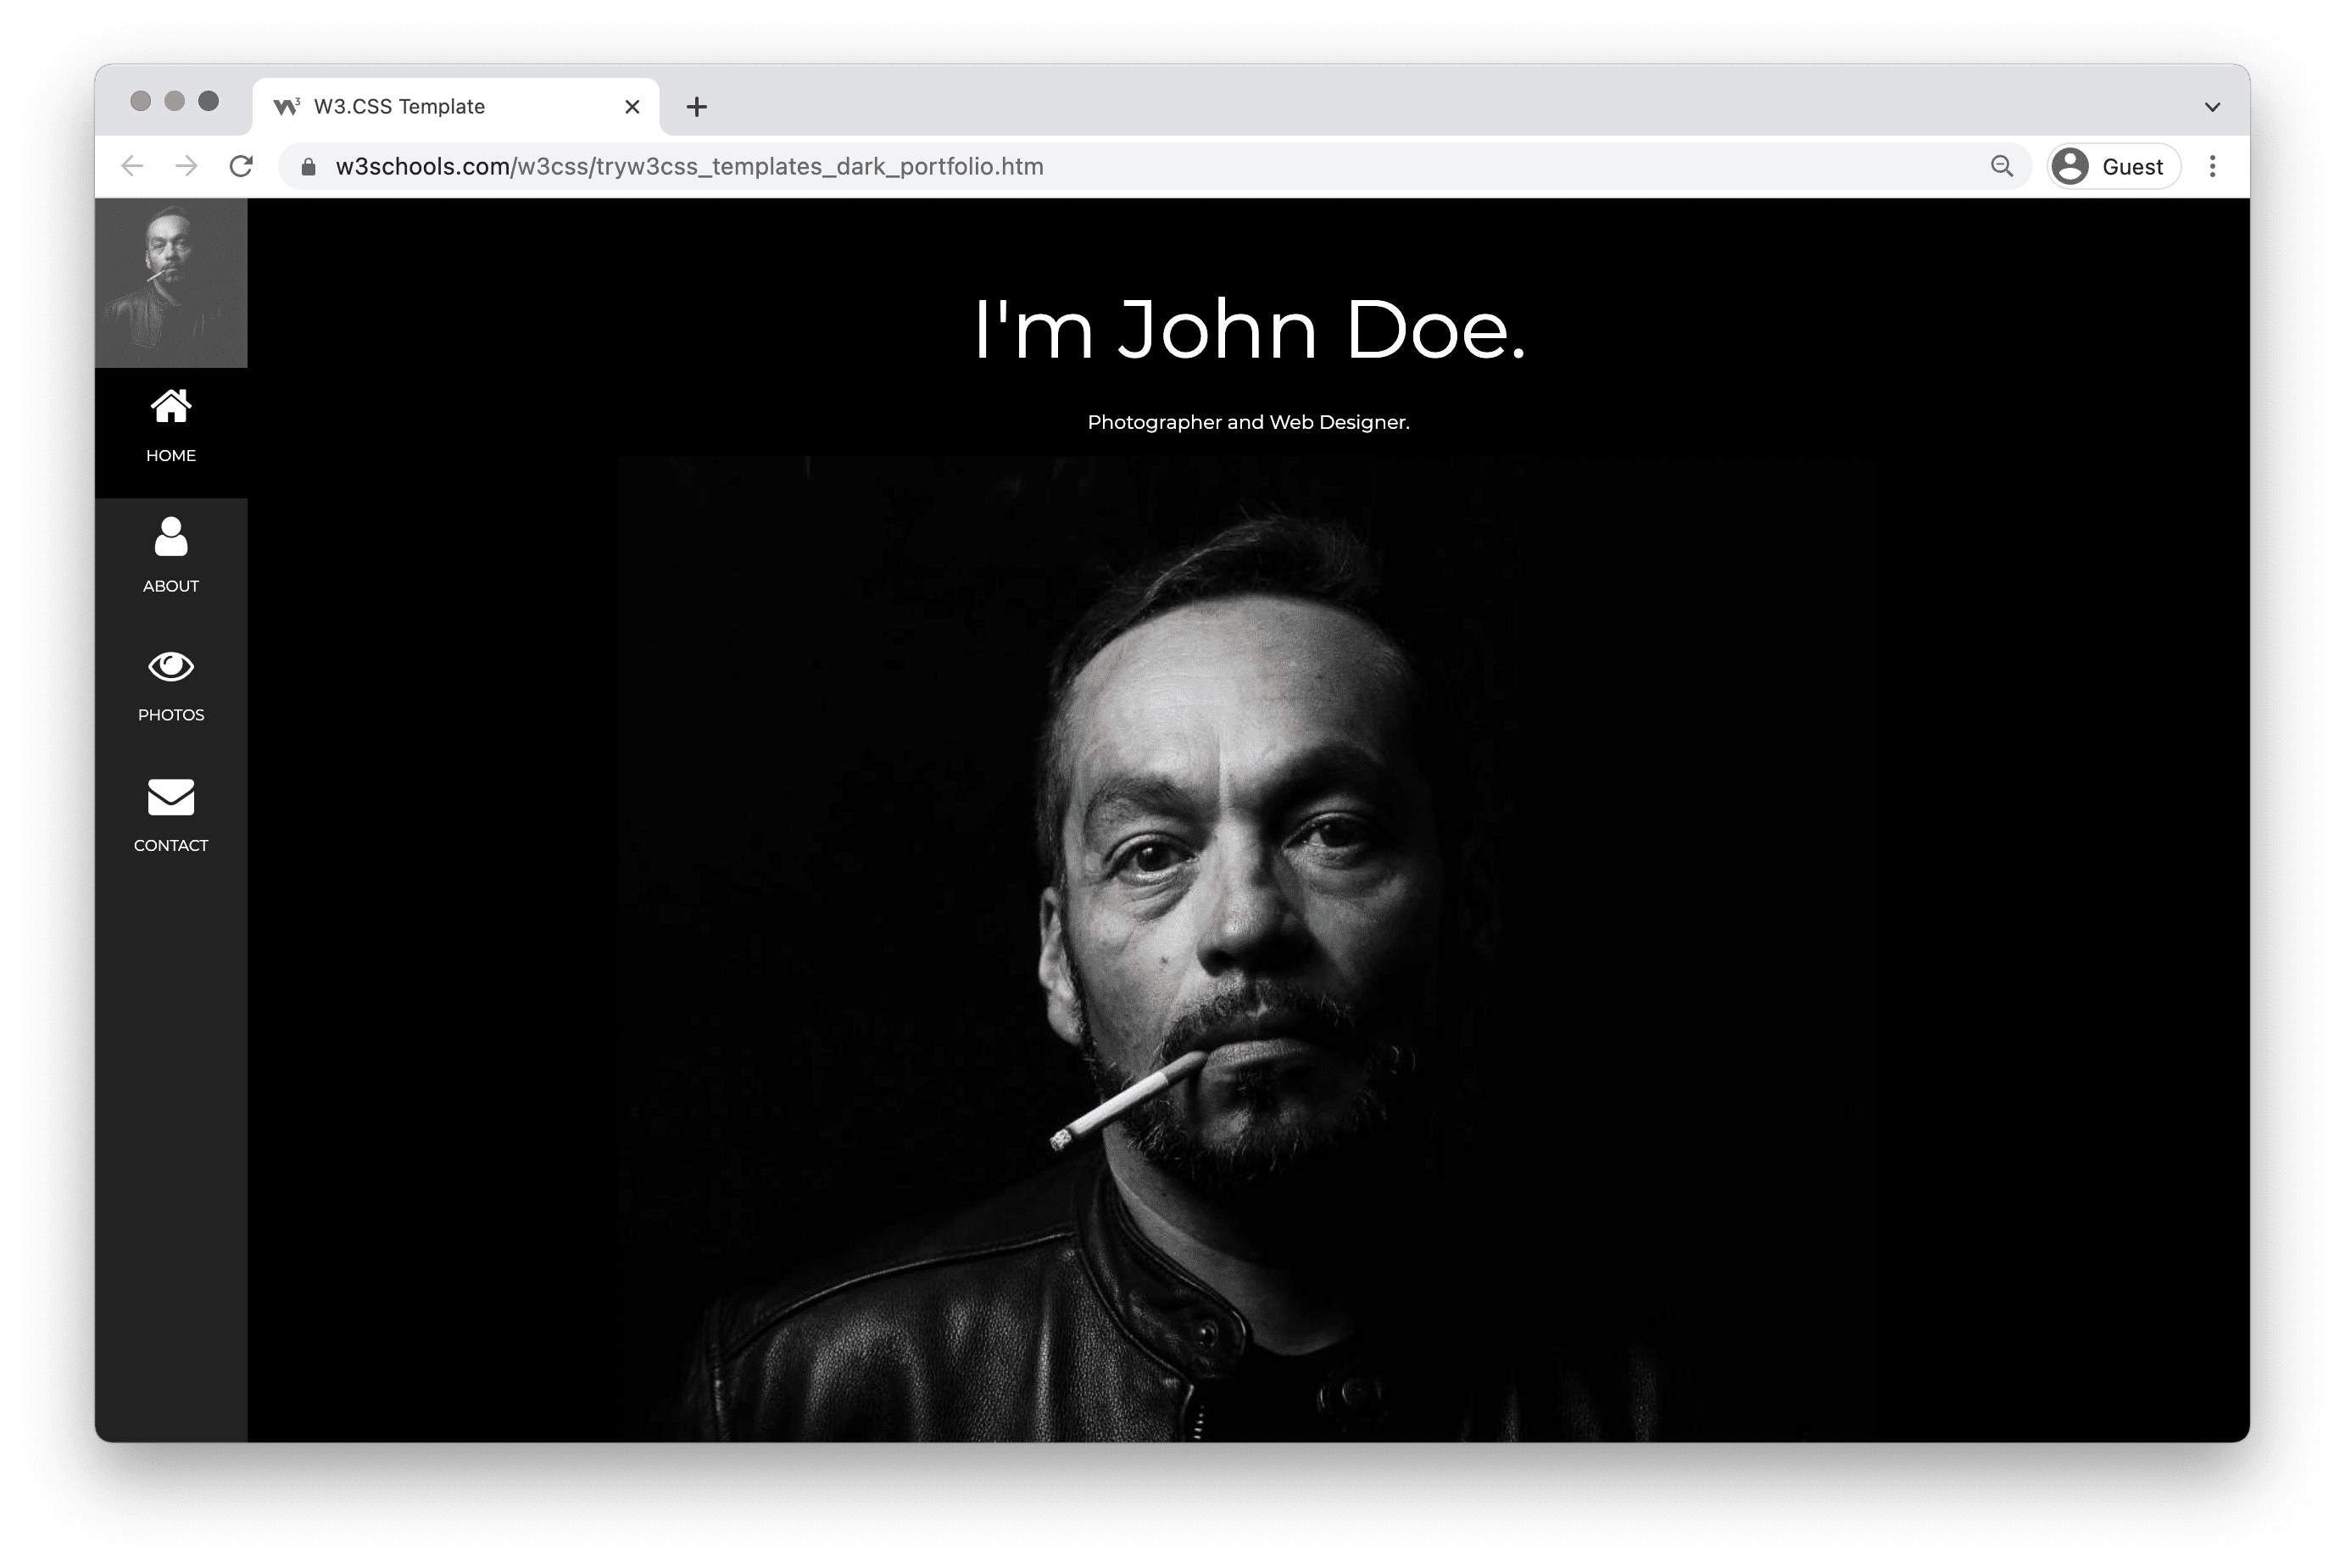
Task: Click the PHOTOS eye icon
Action: [170, 665]
